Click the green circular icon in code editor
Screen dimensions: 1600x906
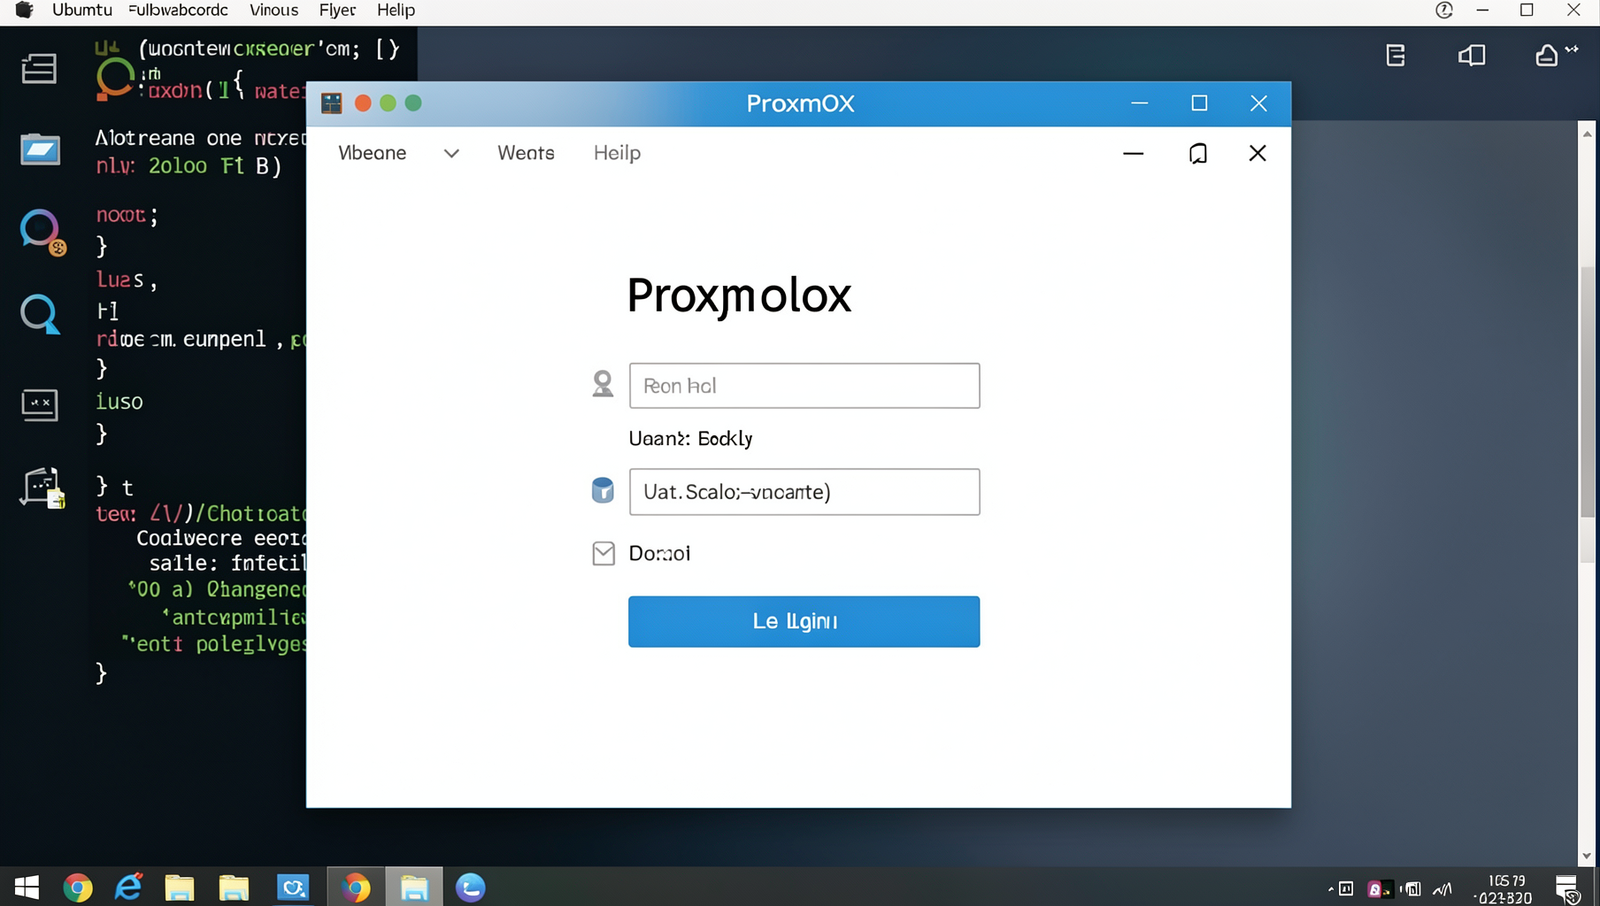(115, 79)
